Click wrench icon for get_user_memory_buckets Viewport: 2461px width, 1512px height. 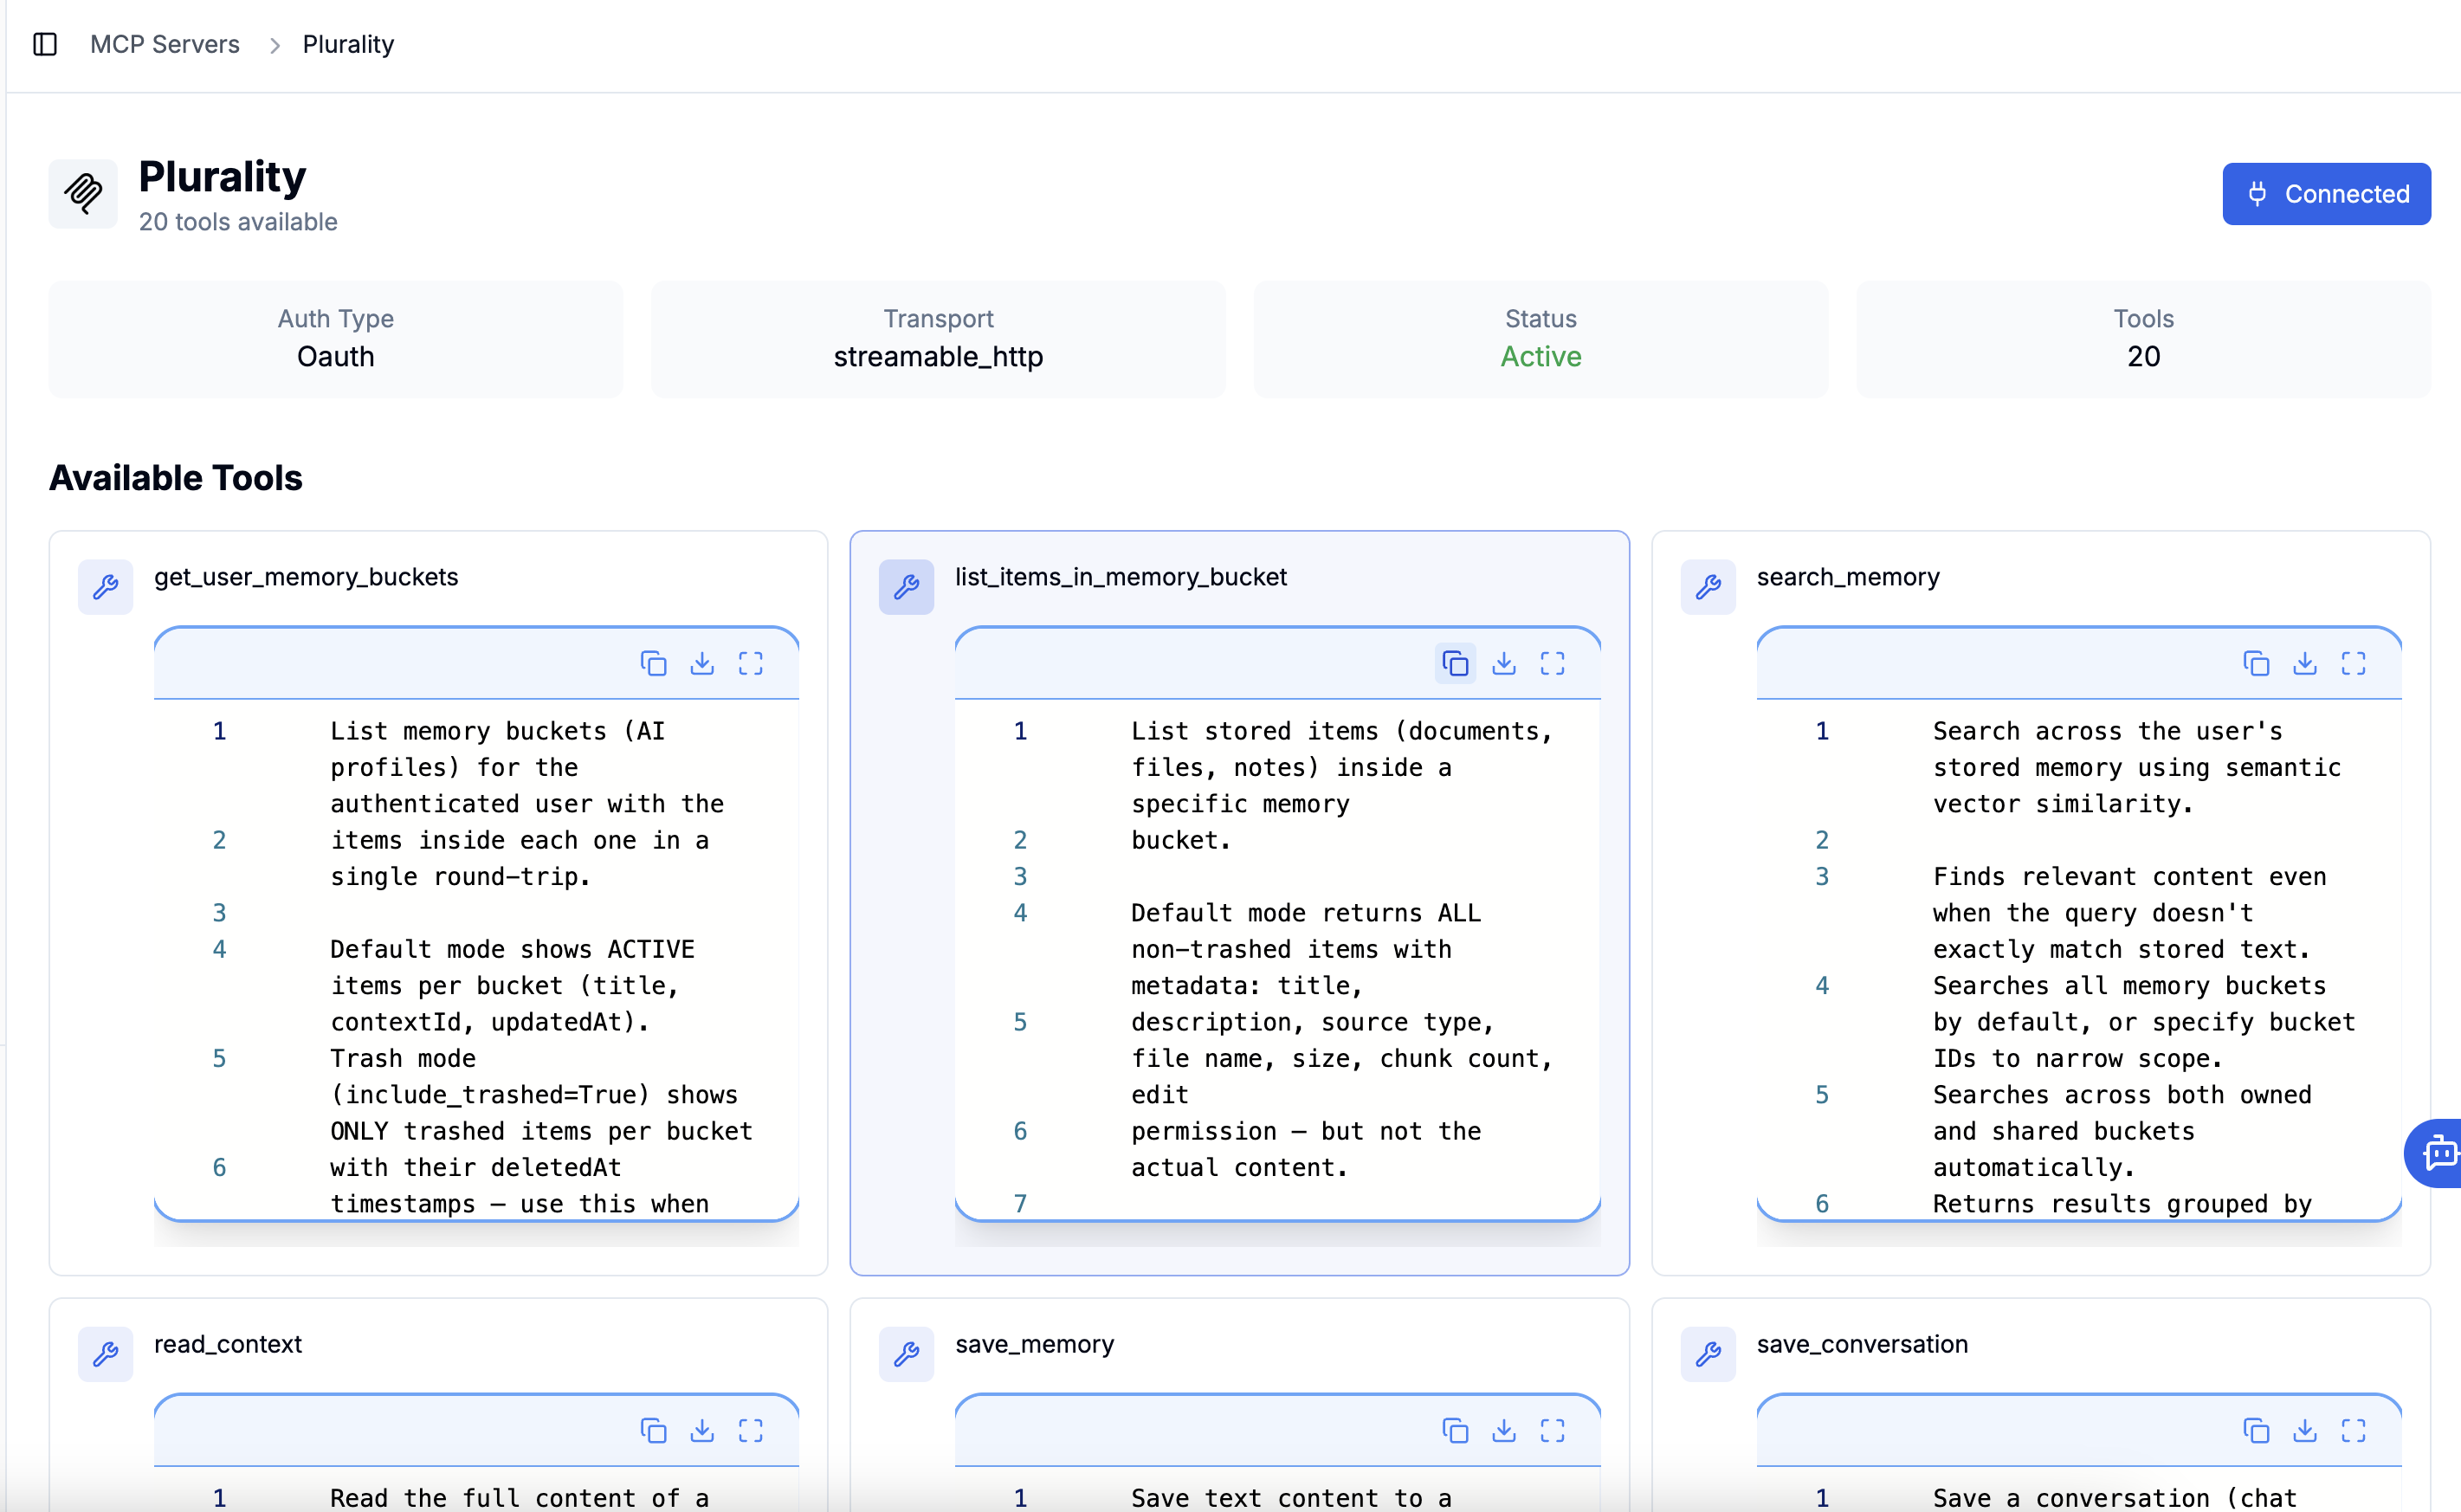pyautogui.click(x=106, y=587)
